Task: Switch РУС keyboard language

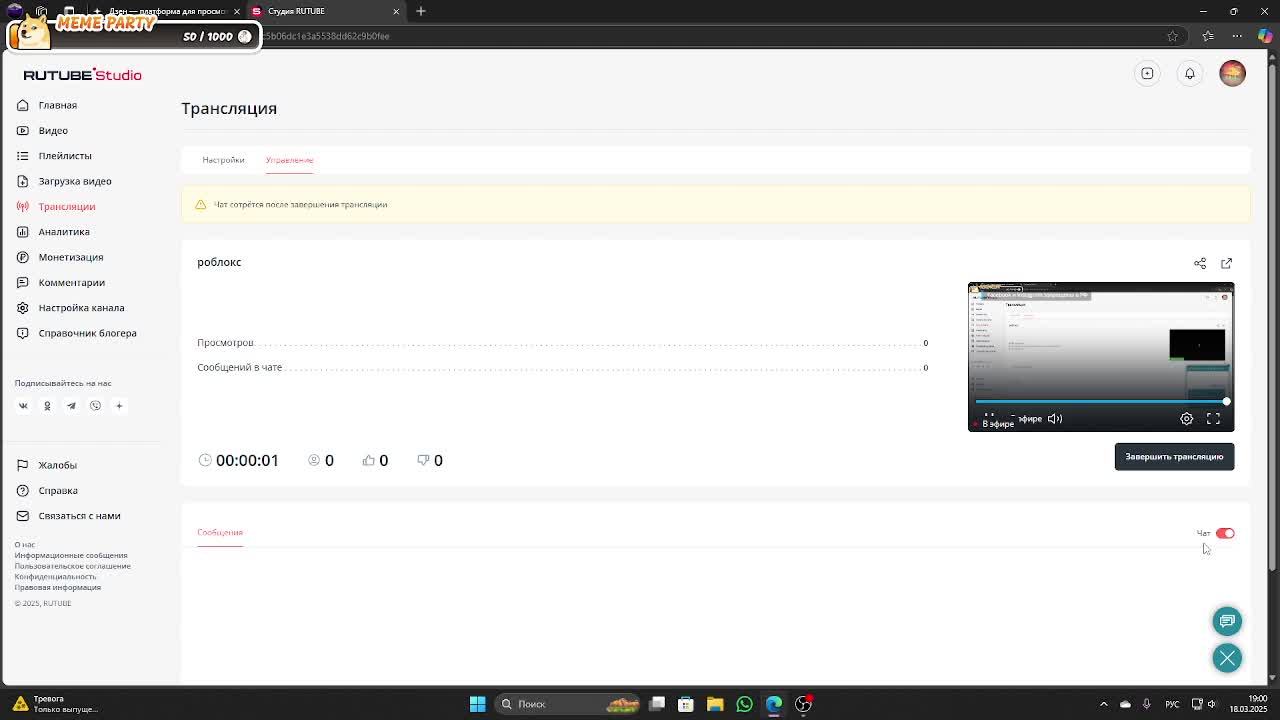Action: tap(1173, 704)
